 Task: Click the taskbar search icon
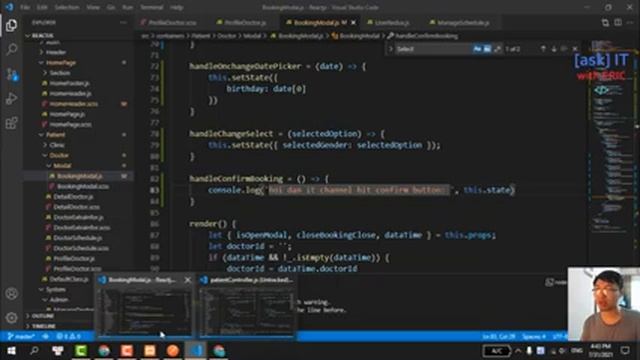coord(34,351)
